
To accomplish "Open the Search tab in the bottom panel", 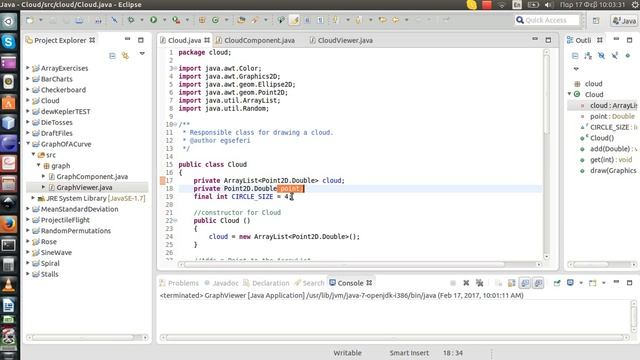I will (309, 283).
